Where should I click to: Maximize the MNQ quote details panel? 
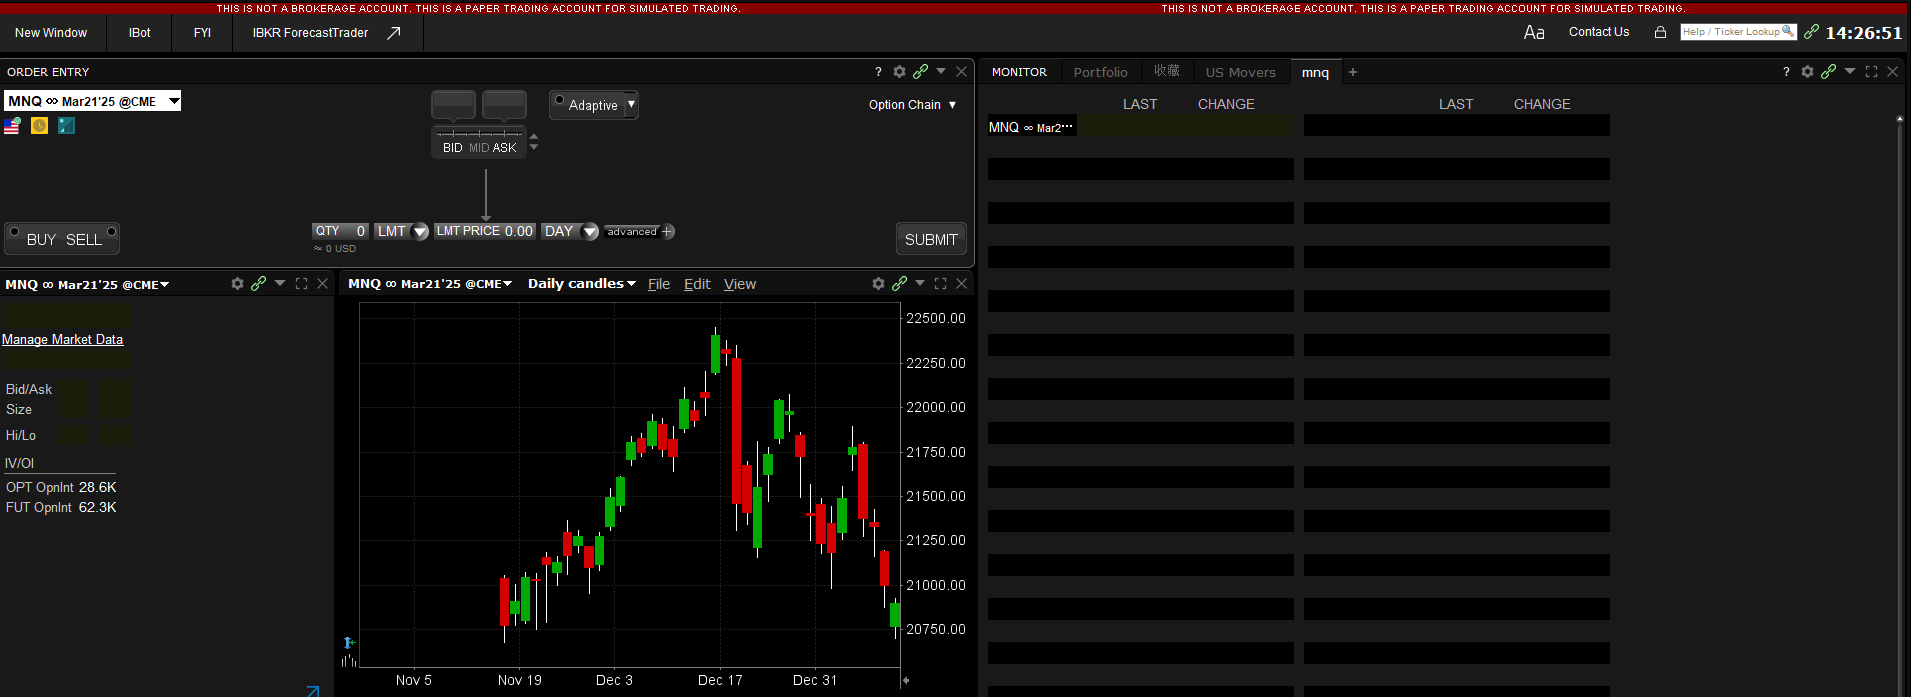tap(301, 284)
